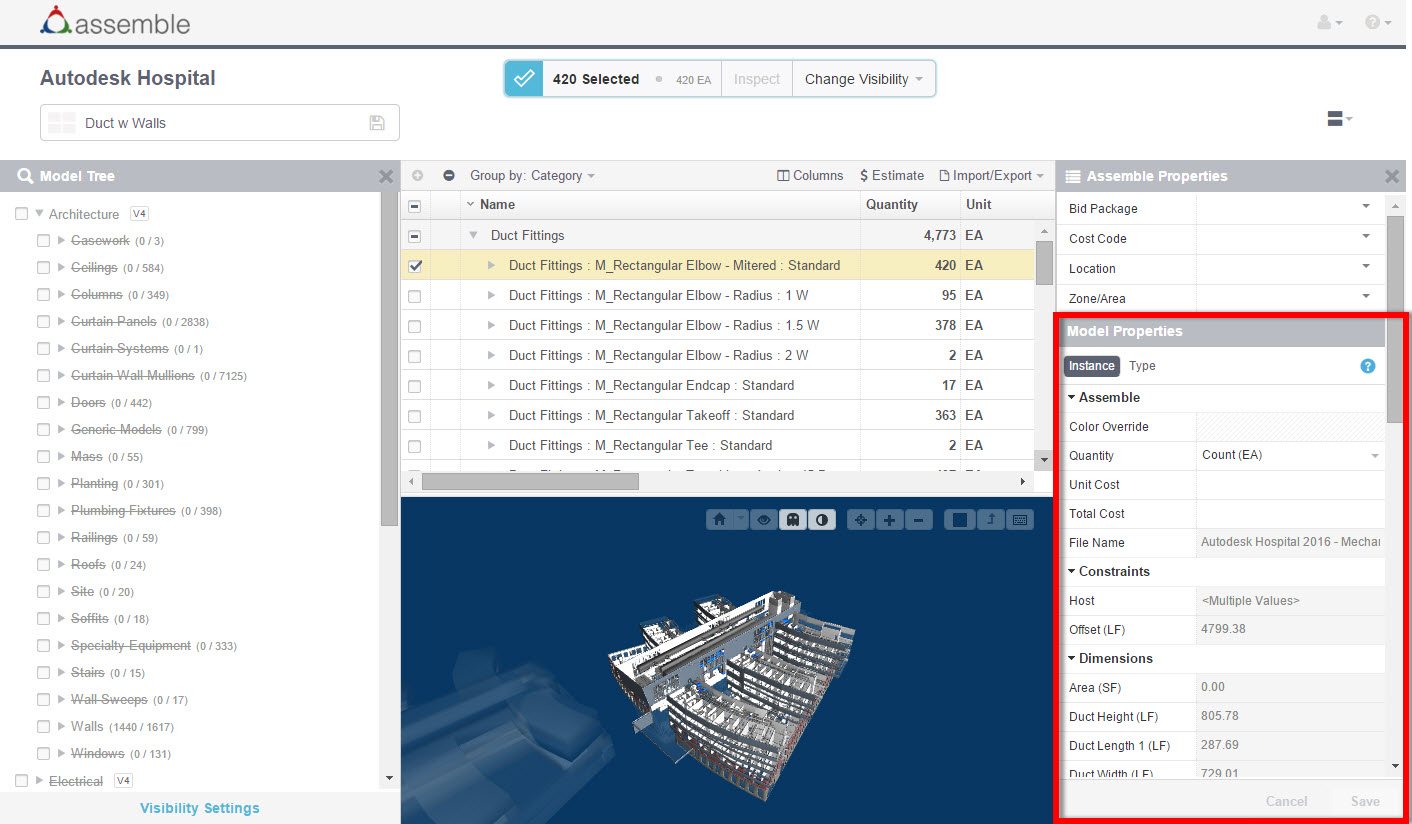Viewport: 1412px width, 824px height.
Task: Open the layout switcher menu
Action: coord(1339,119)
